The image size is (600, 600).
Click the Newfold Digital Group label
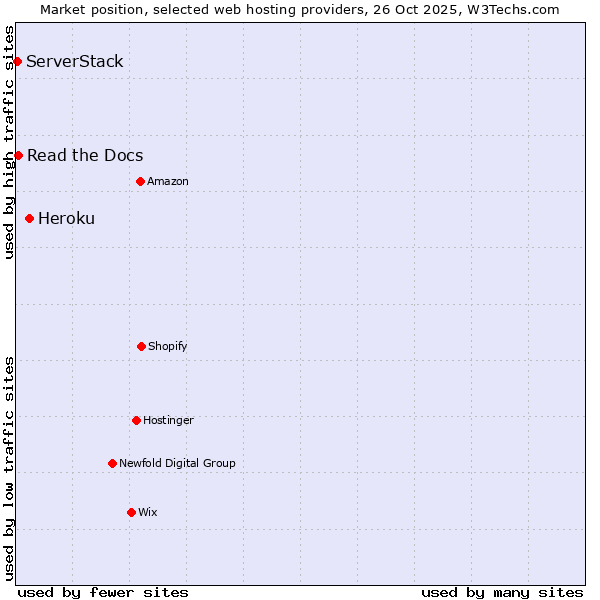point(177,463)
